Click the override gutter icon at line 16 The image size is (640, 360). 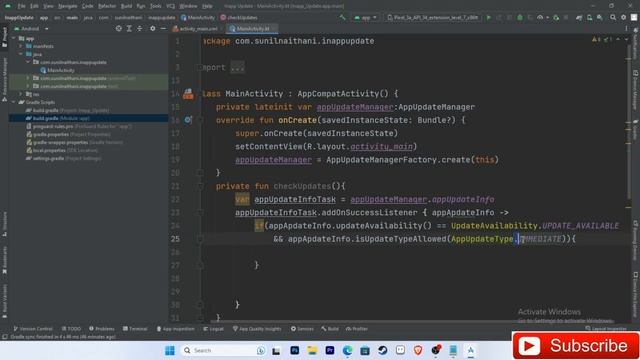pos(187,120)
